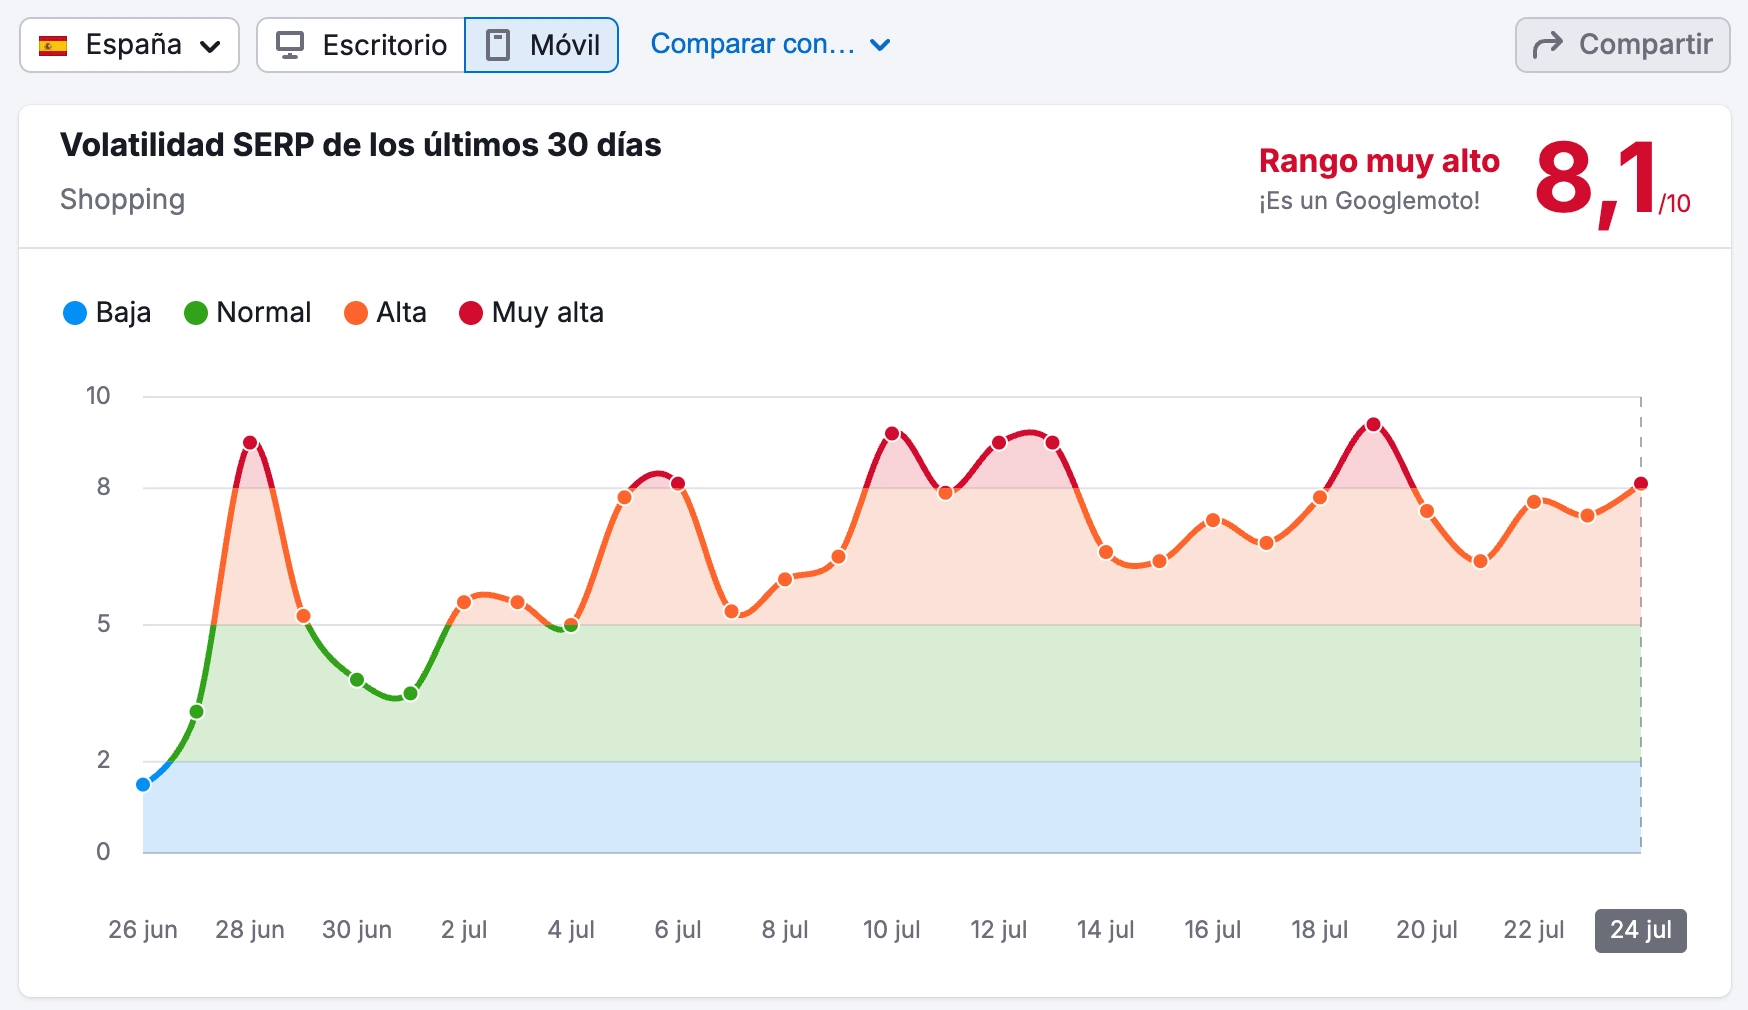Click the Spain flag icon
The image size is (1748, 1010).
tap(55, 44)
